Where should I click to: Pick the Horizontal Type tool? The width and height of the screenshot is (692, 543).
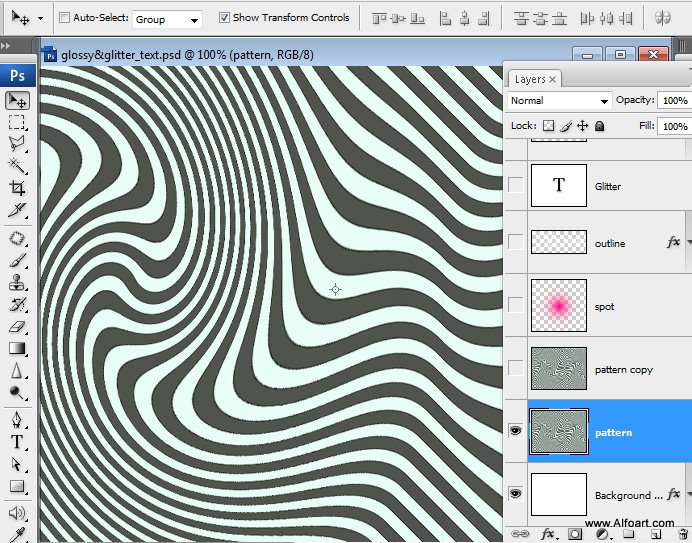[17, 443]
